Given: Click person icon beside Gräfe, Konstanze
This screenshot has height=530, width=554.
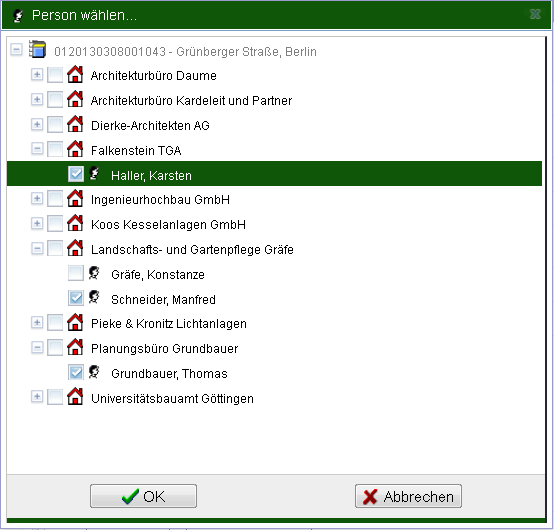Looking at the screenshot, I should click(x=94, y=273).
